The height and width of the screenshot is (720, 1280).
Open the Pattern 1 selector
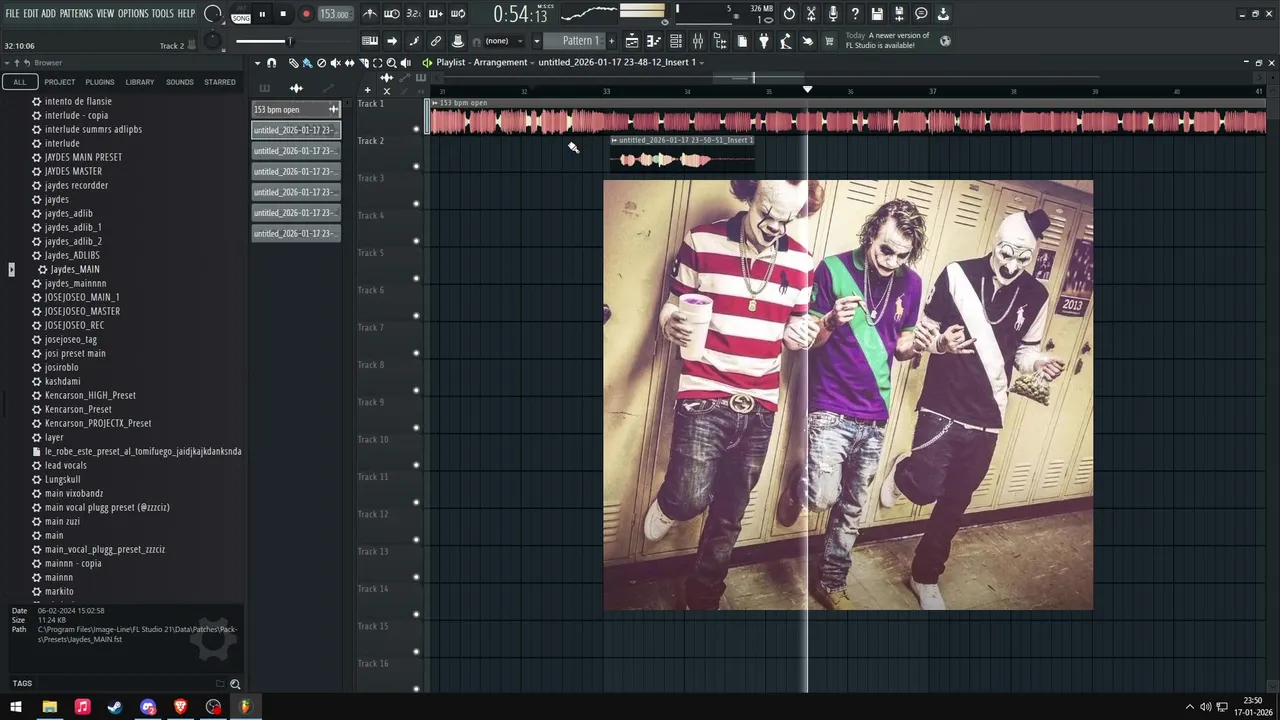[577, 41]
